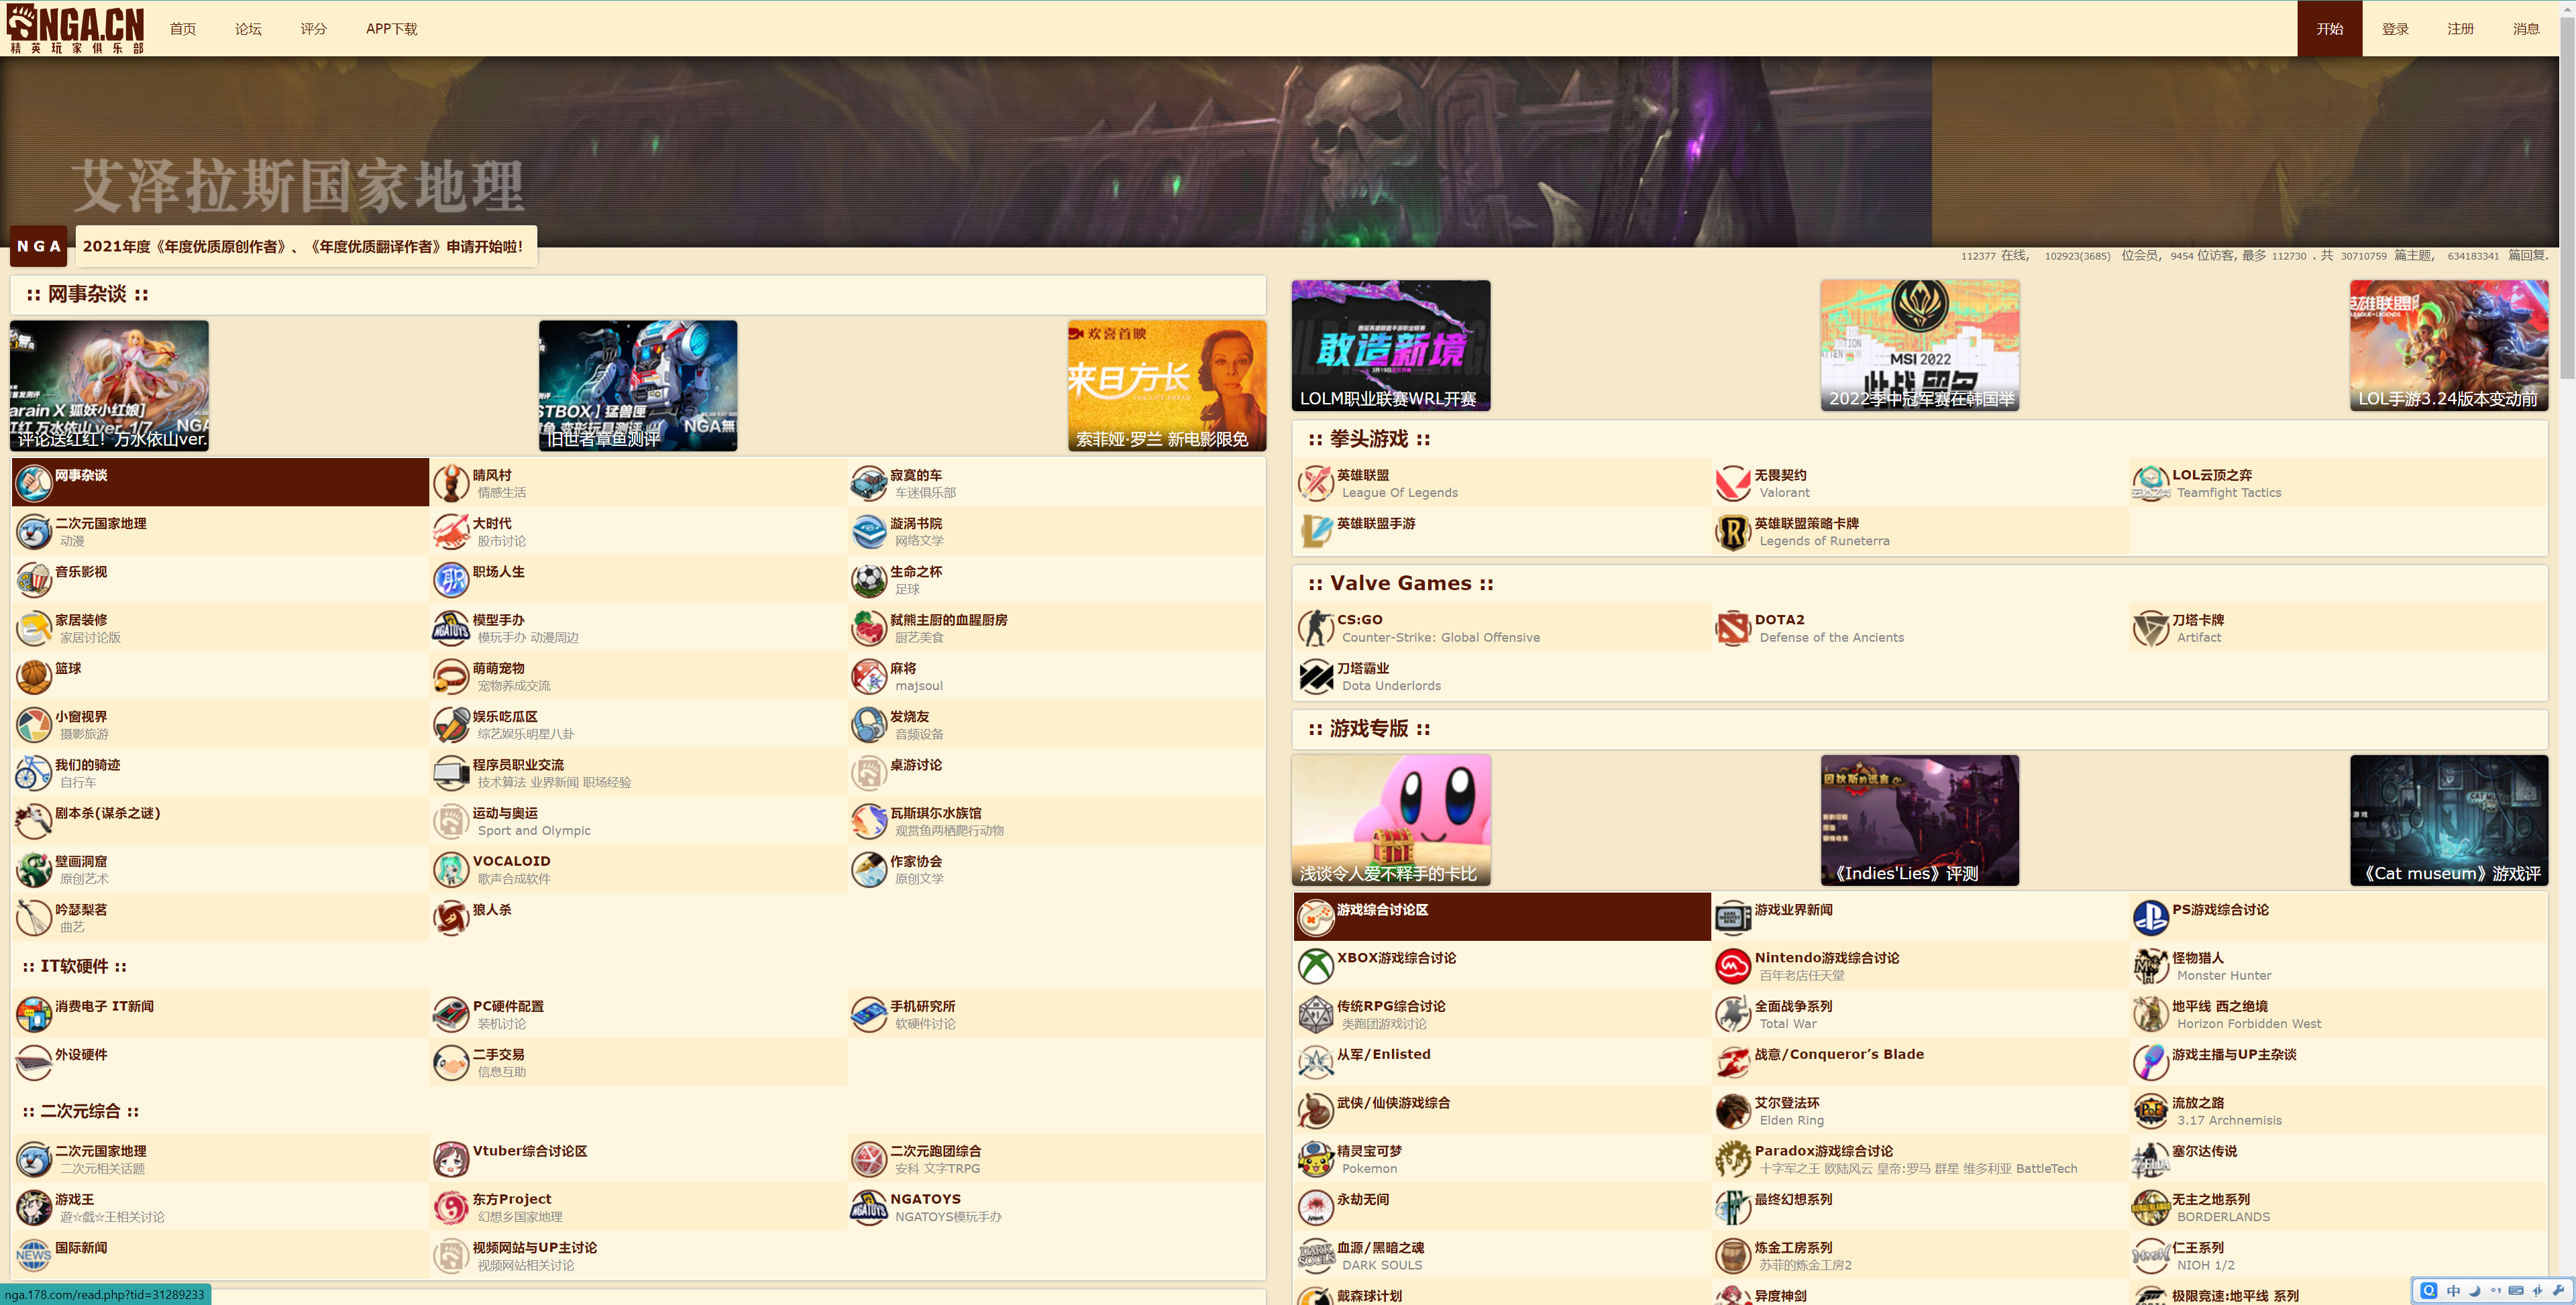Click the LOL云顶之弈 Teamfight Tactics icon

(x=2150, y=483)
